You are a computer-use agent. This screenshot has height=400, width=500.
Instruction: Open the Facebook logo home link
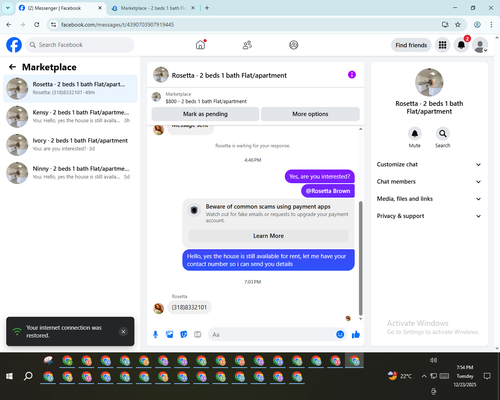click(x=14, y=45)
